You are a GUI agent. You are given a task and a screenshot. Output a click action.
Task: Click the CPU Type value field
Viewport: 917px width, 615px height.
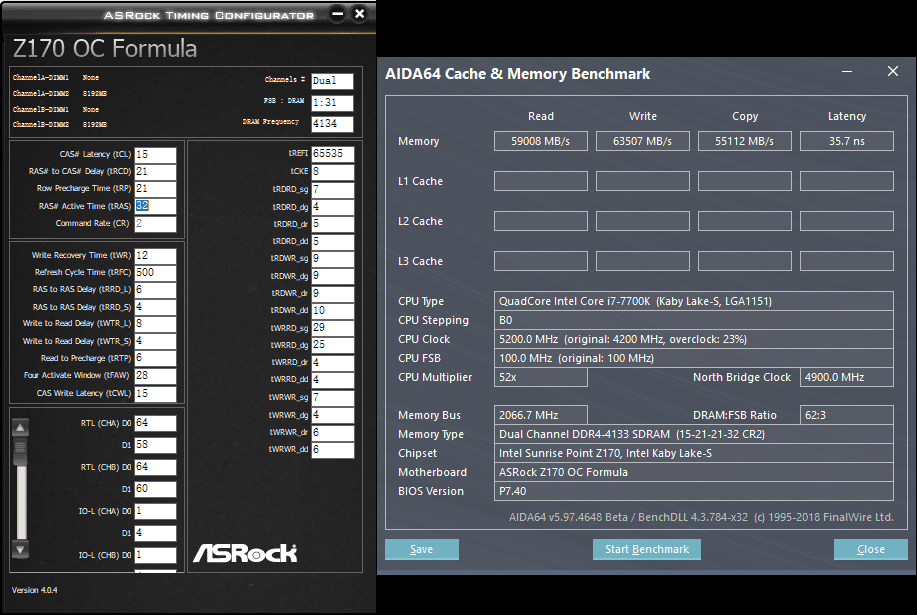[x=694, y=301]
